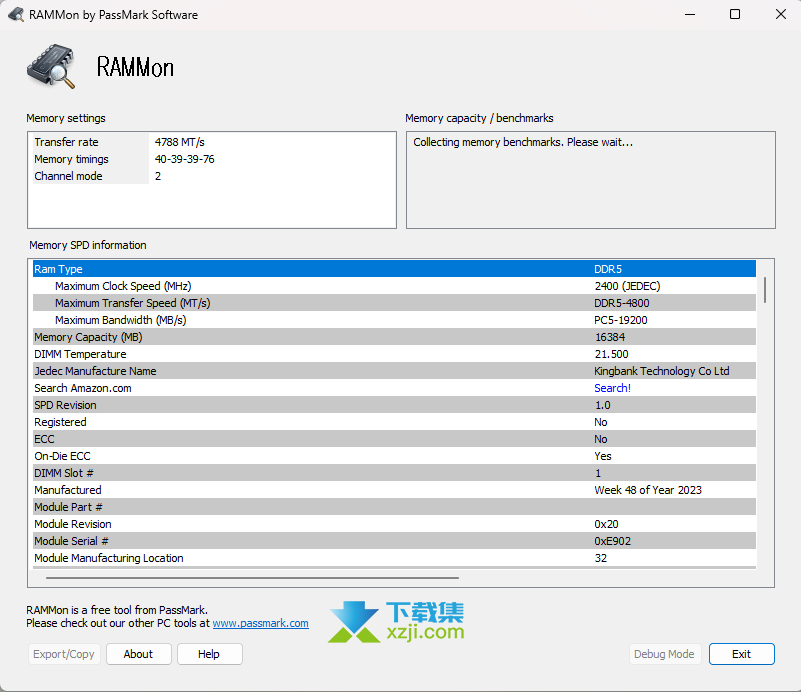Click the Channel mode label
The height and width of the screenshot is (692, 801).
68,176
